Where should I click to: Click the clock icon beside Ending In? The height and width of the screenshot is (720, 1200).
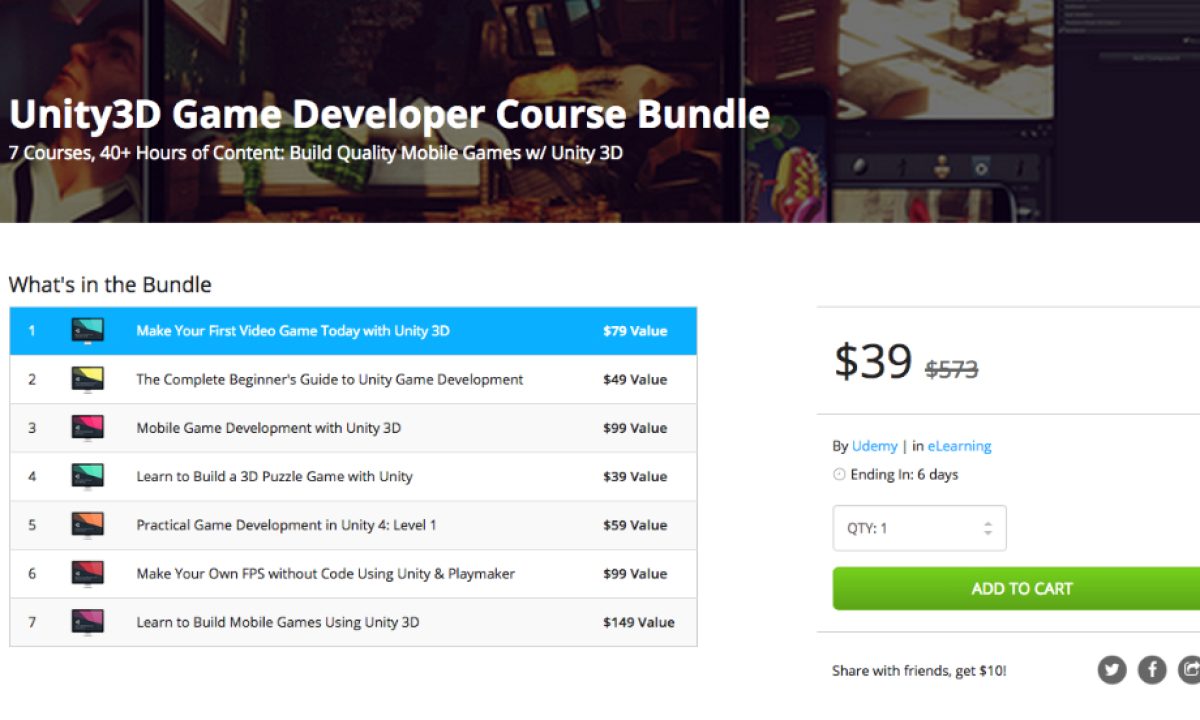tap(839, 475)
